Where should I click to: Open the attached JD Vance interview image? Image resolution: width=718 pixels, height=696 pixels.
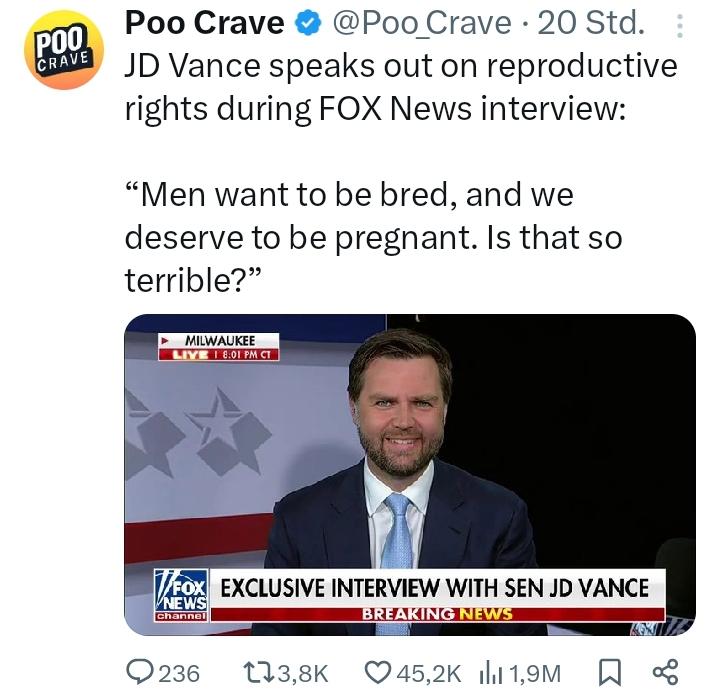pos(410,474)
